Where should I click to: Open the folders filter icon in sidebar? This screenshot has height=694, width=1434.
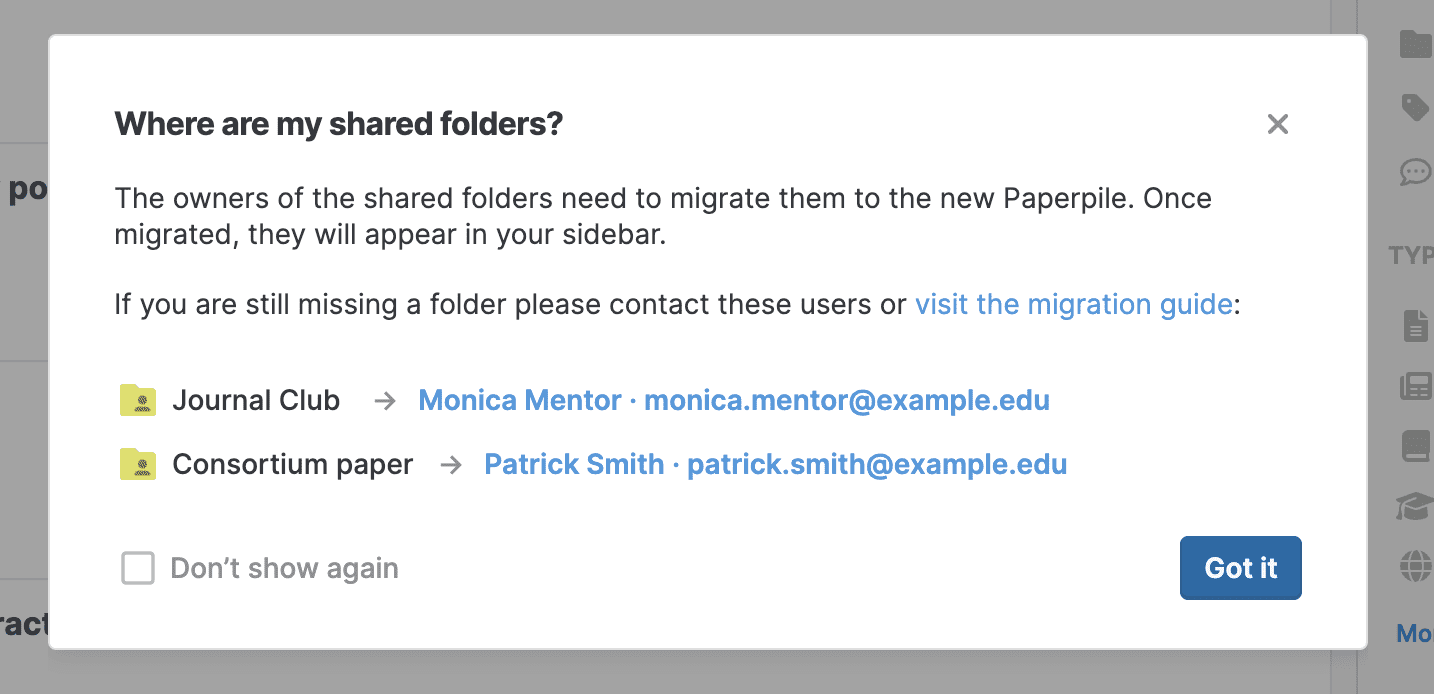tap(1415, 44)
